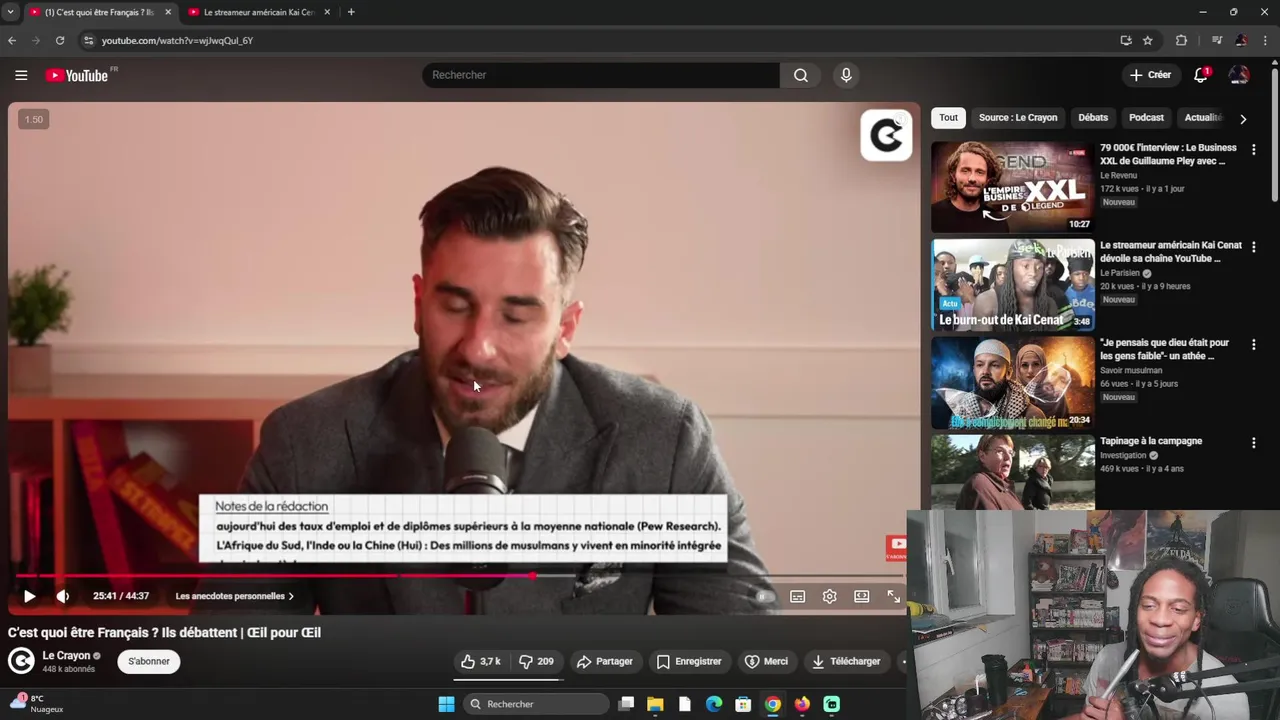Click the Télécharger button
The height and width of the screenshot is (720, 1280).
[846, 661]
